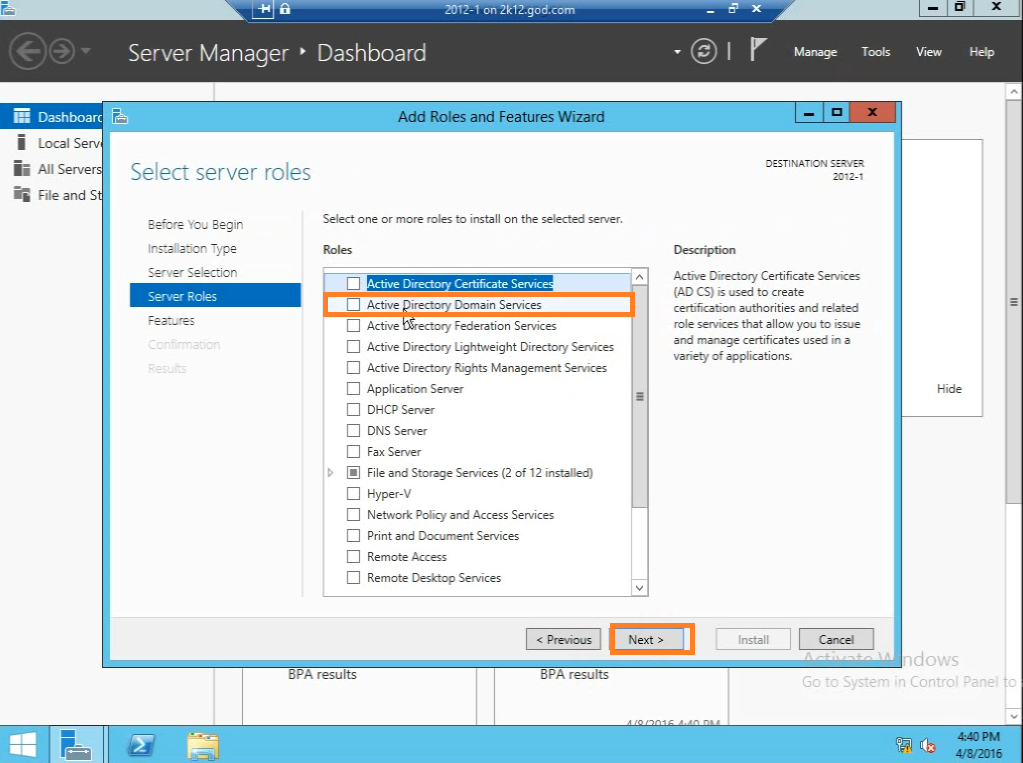Check Active Directory Lightweight Directory Services
Viewport: 1023px width, 763px height.
coord(354,347)
